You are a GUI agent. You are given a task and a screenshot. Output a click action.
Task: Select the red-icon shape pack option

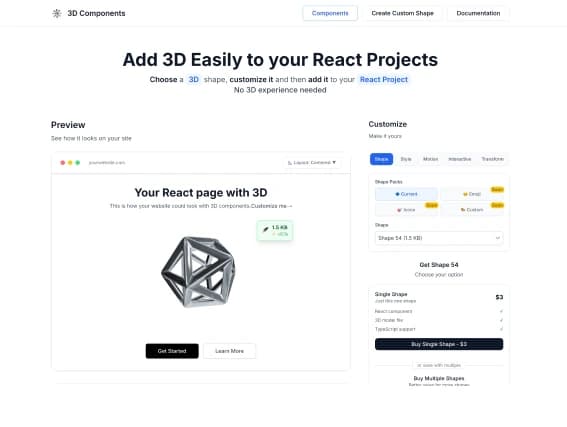pos(406,210)
